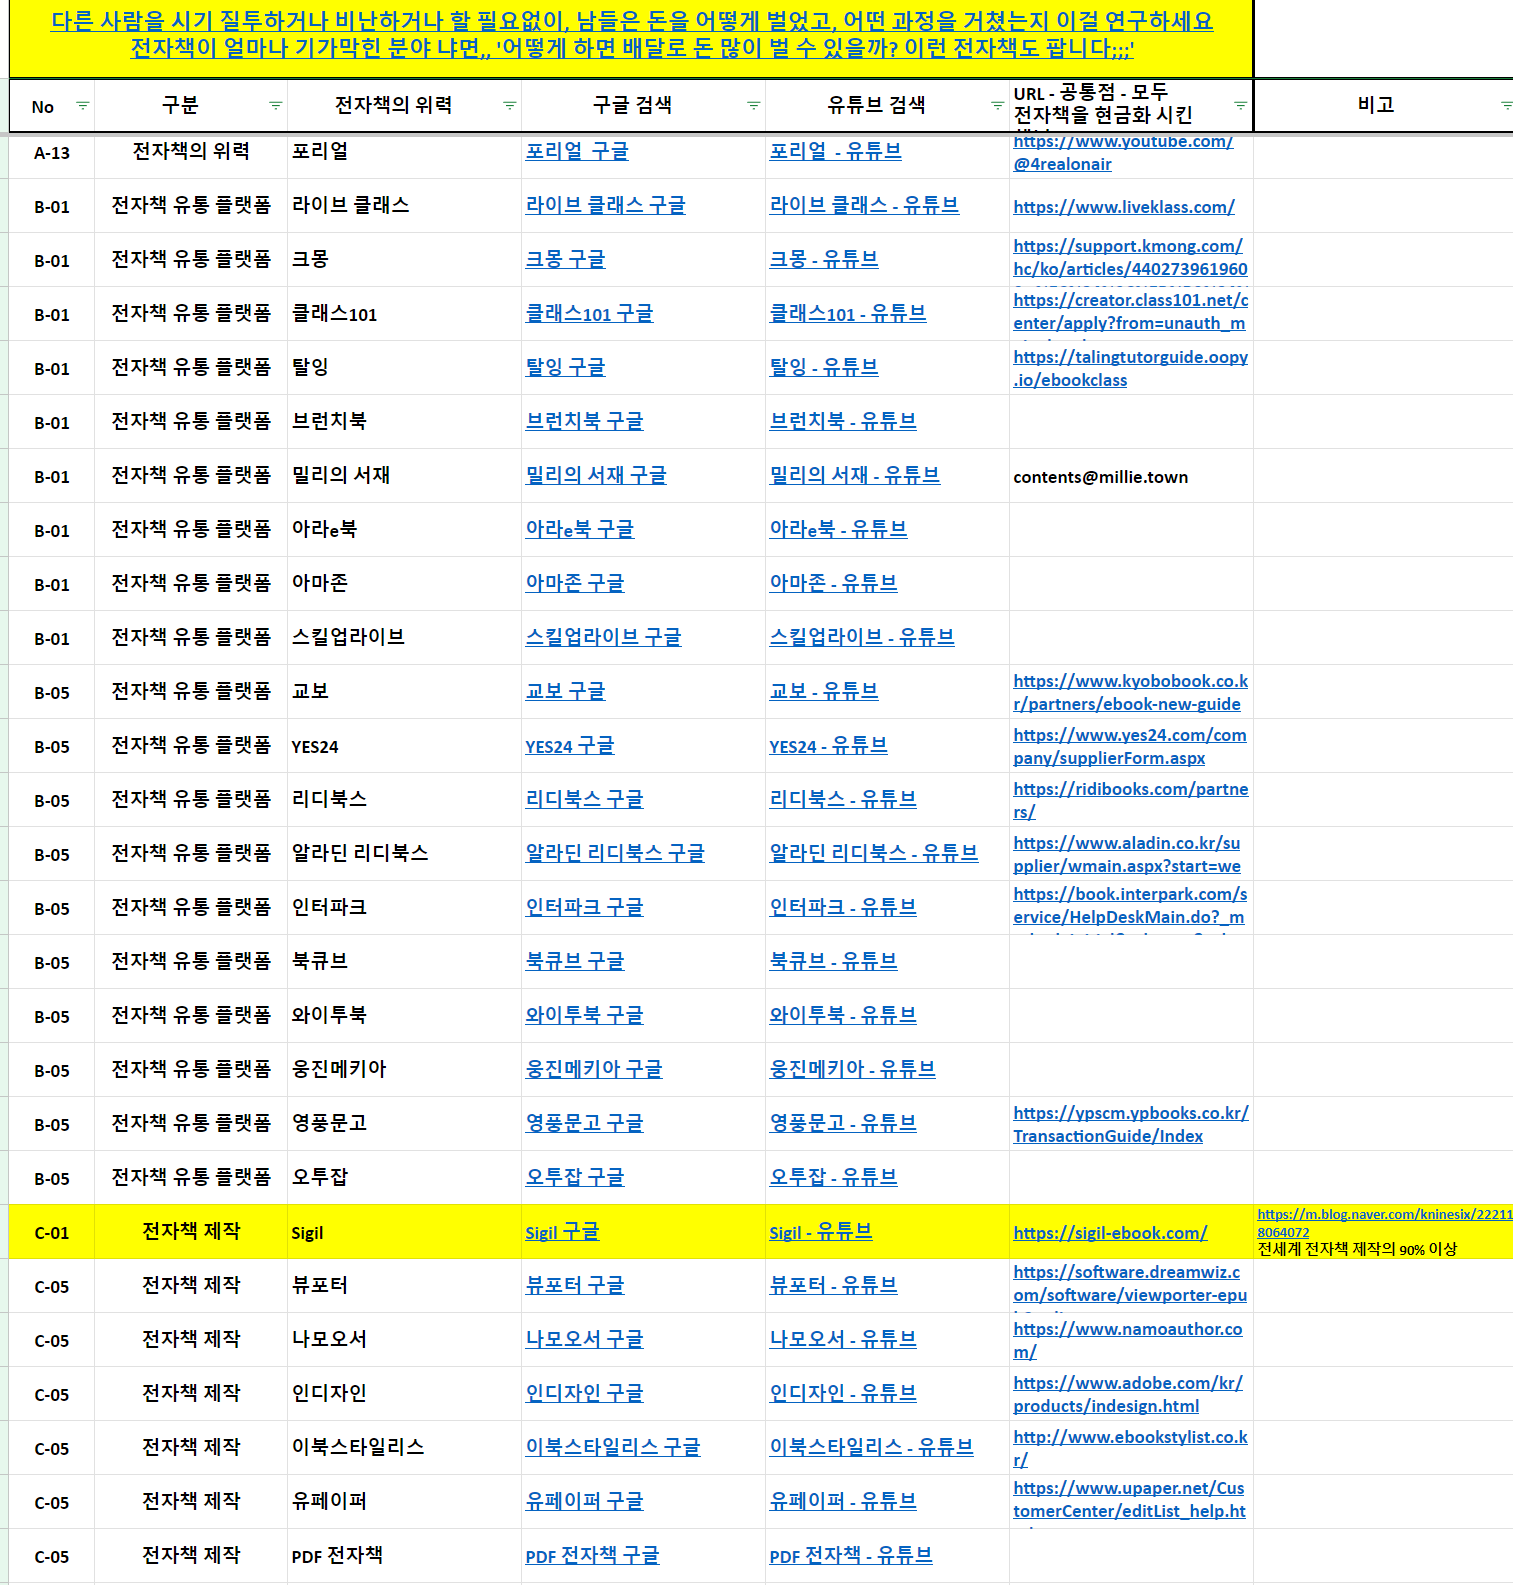Open the 나모오서 - 유튜브 link
The image size is (1513, 1585).
pos(843,1339)
